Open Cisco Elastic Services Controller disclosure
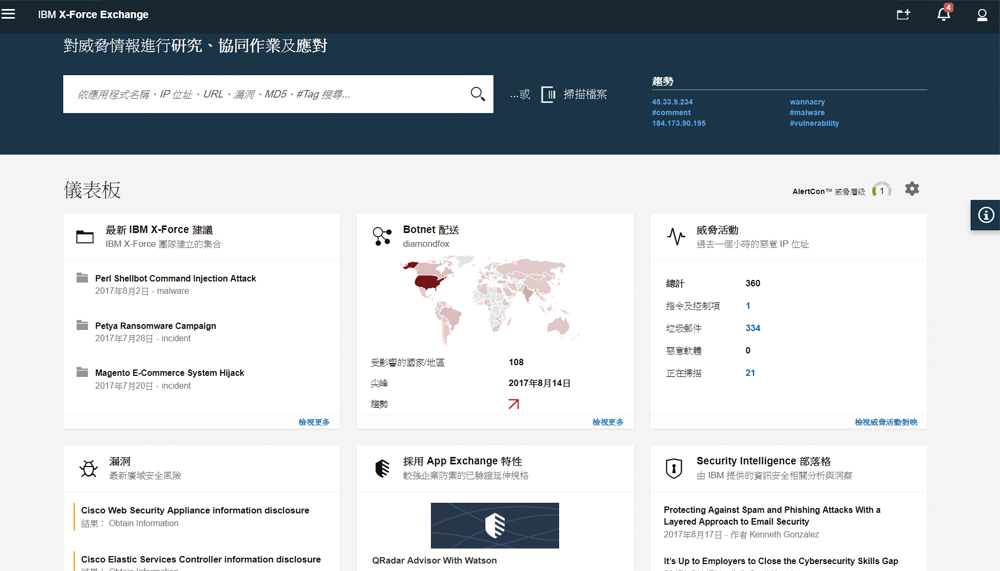Image resolution: width=1000 pixels, height=571 pixels. pos(201,559)
